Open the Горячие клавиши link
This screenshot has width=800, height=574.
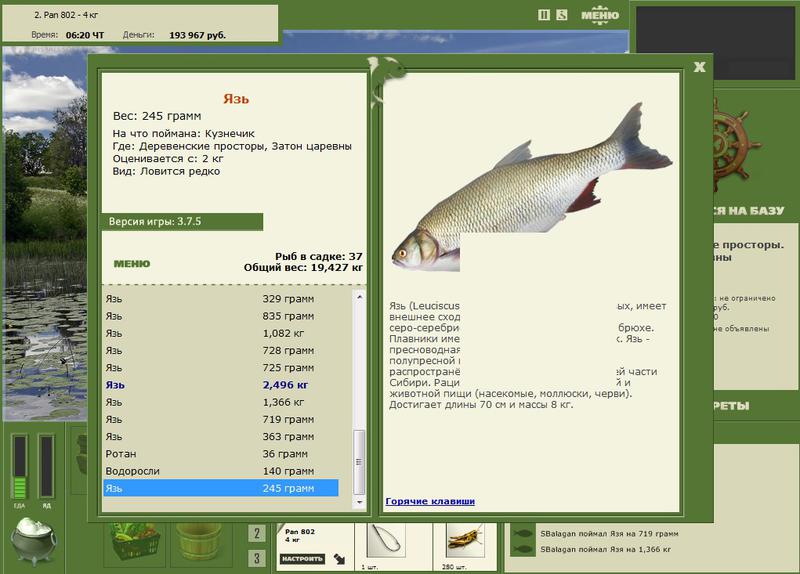pos(430,502)
